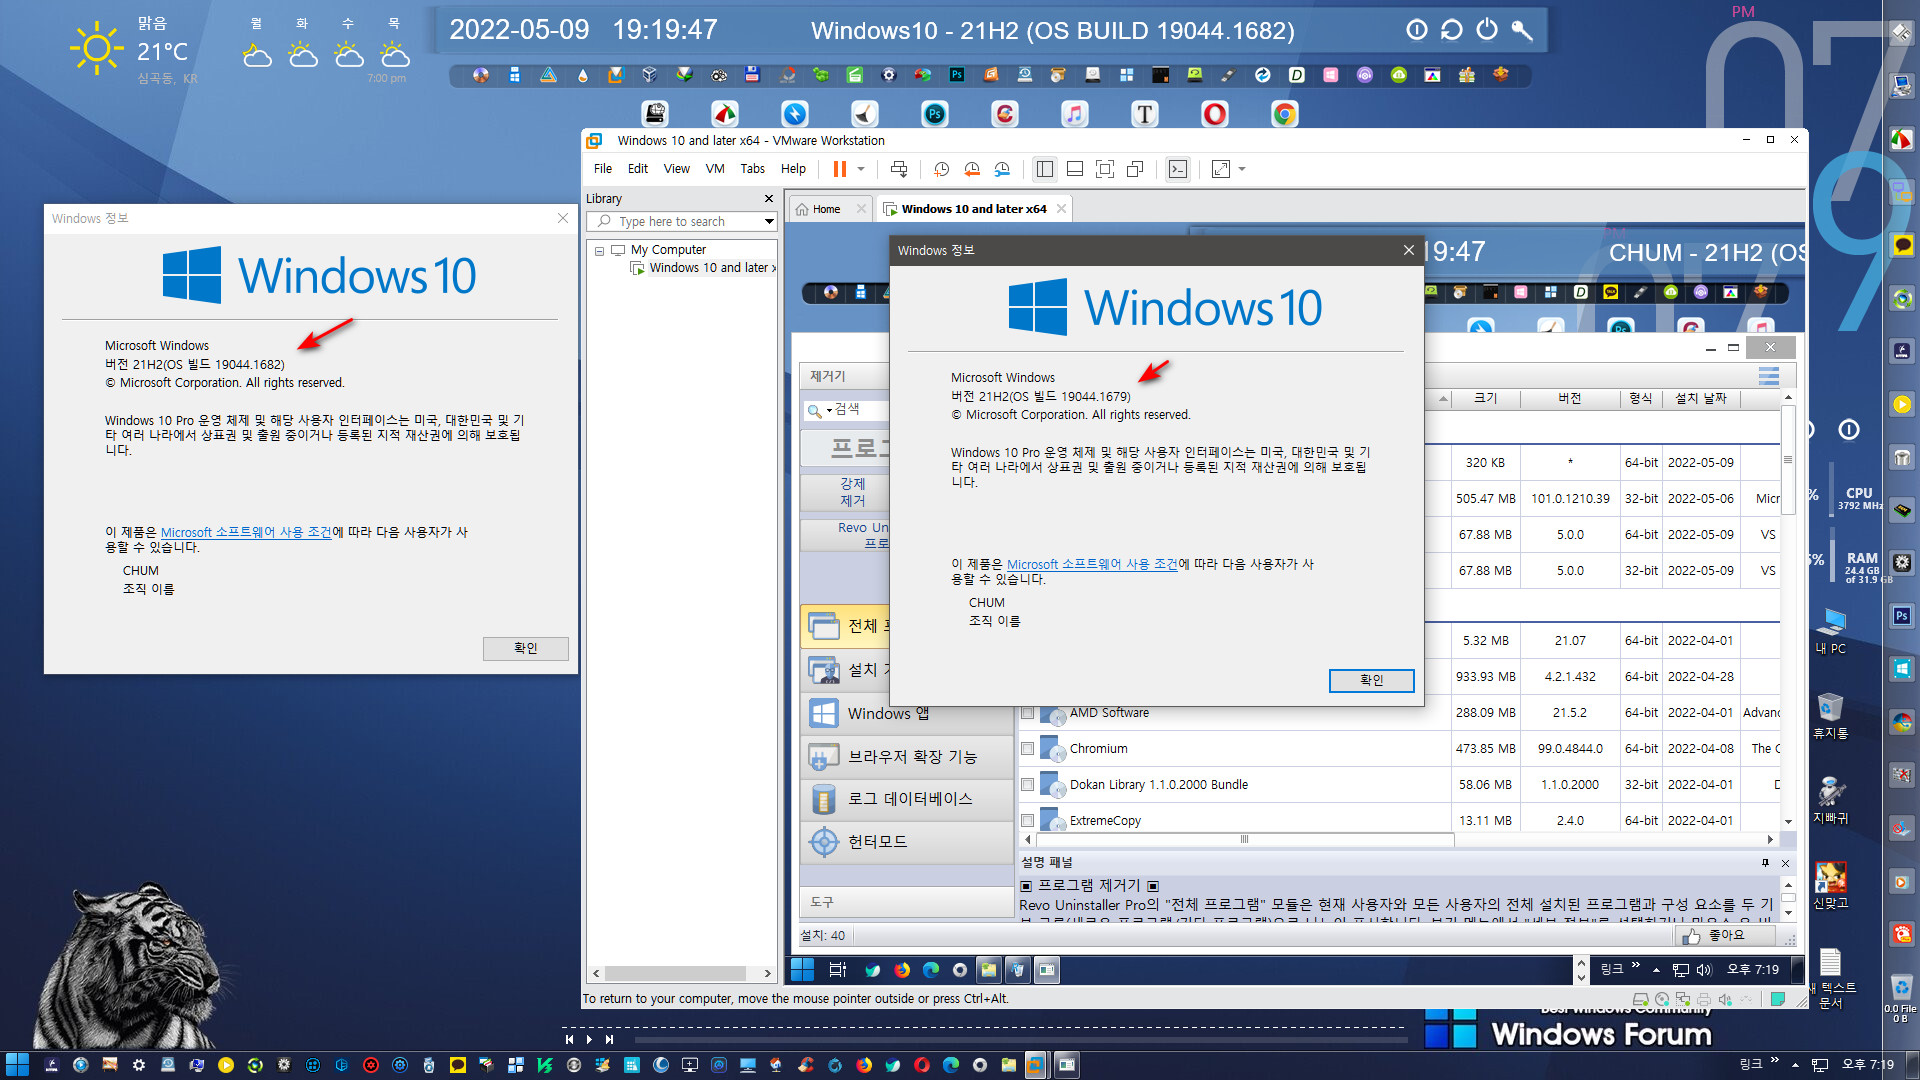
Task: Click the stretch guest display icon
Action: (x=1221, y=169)
